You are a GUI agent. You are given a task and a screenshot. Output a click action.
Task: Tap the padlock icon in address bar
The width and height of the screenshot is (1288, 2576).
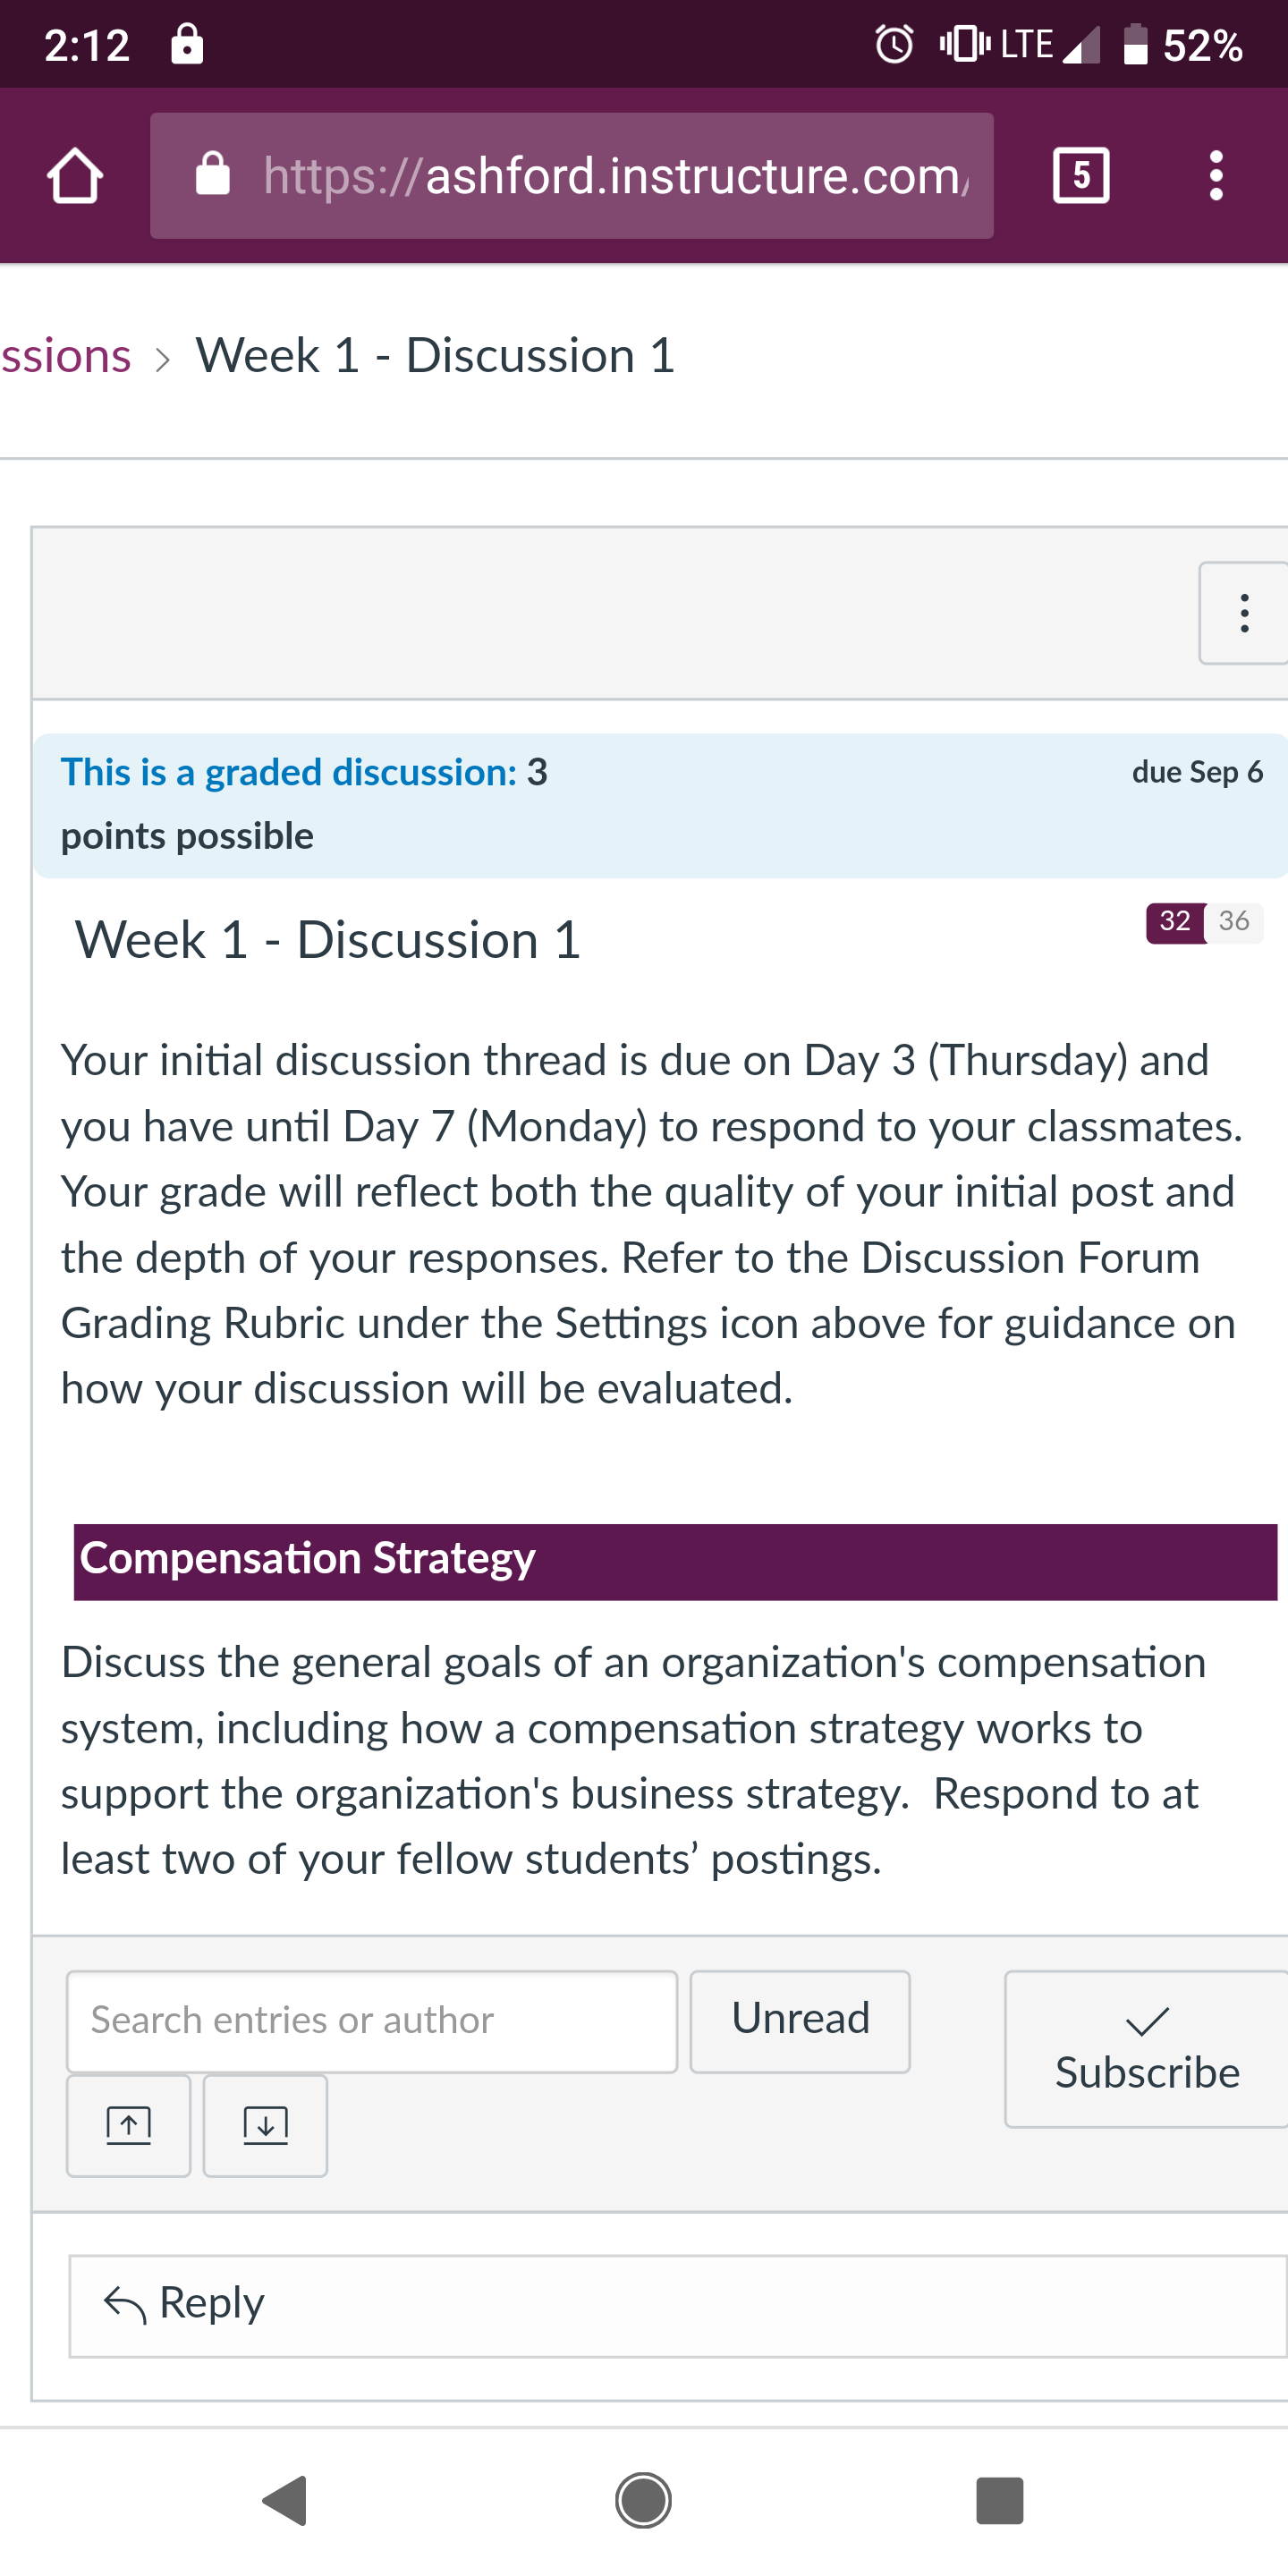(212, 174)
